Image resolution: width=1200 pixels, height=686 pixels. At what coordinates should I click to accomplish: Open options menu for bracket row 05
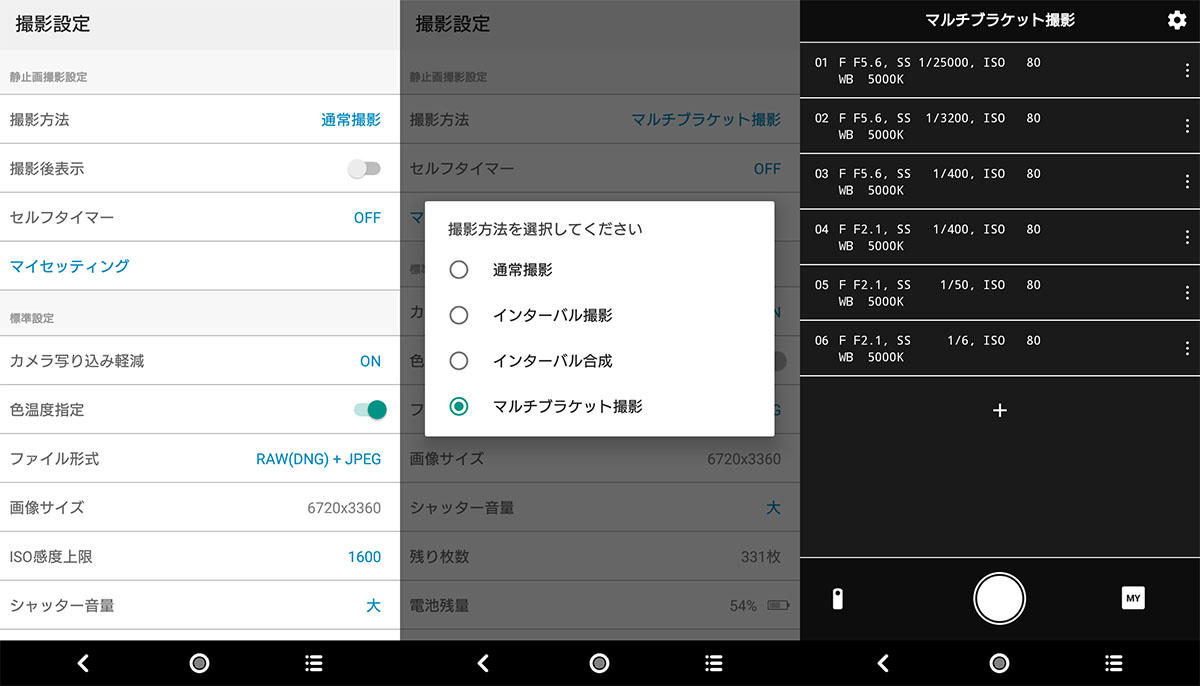(x=1187, y=293)
